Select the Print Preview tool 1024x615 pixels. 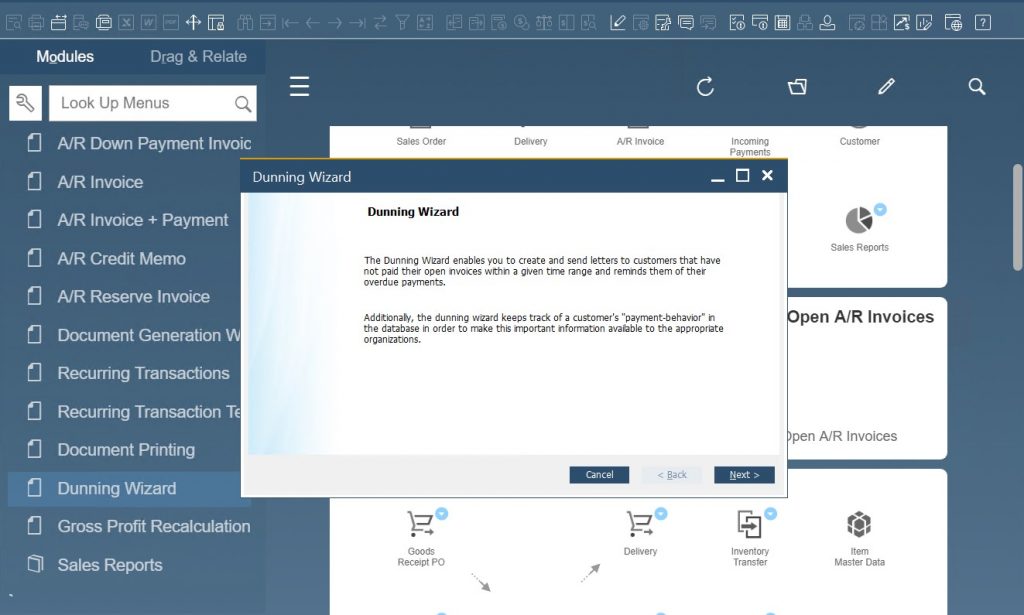coord(13,21)
